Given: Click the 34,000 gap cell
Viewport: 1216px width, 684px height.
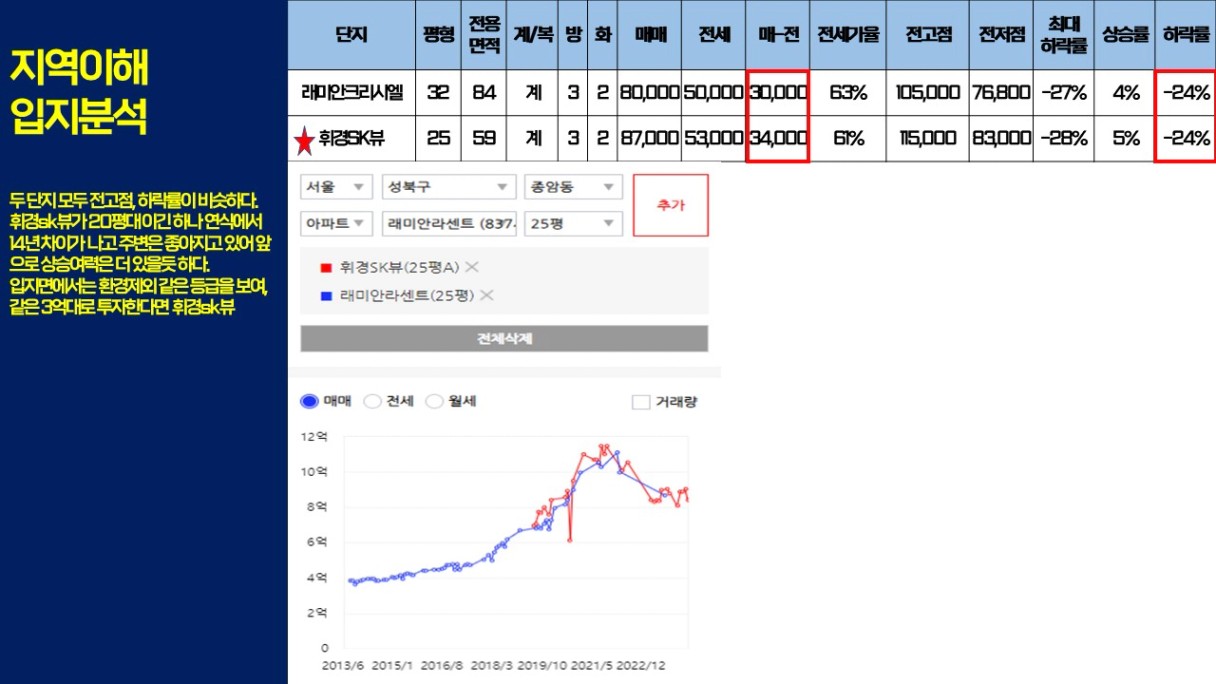Looking at the screenshot, I should pyautogui.click(x=777, y=139).
